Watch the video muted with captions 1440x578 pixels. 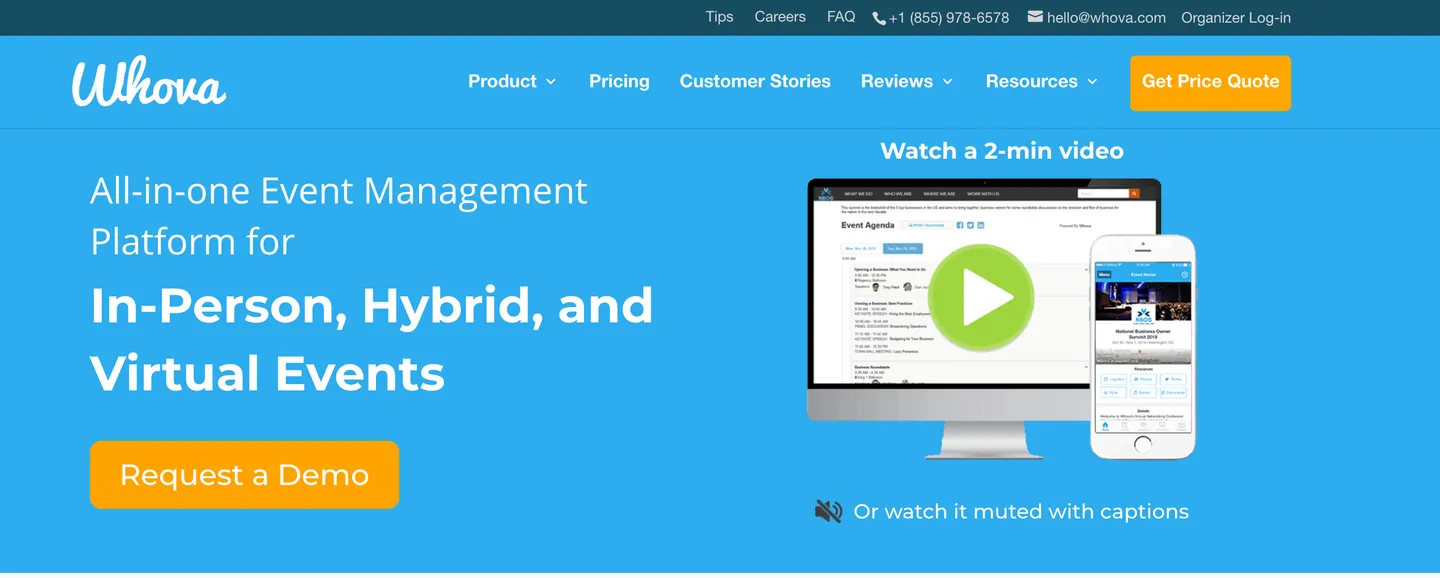pyautogui.click(x=1021, y=512)
